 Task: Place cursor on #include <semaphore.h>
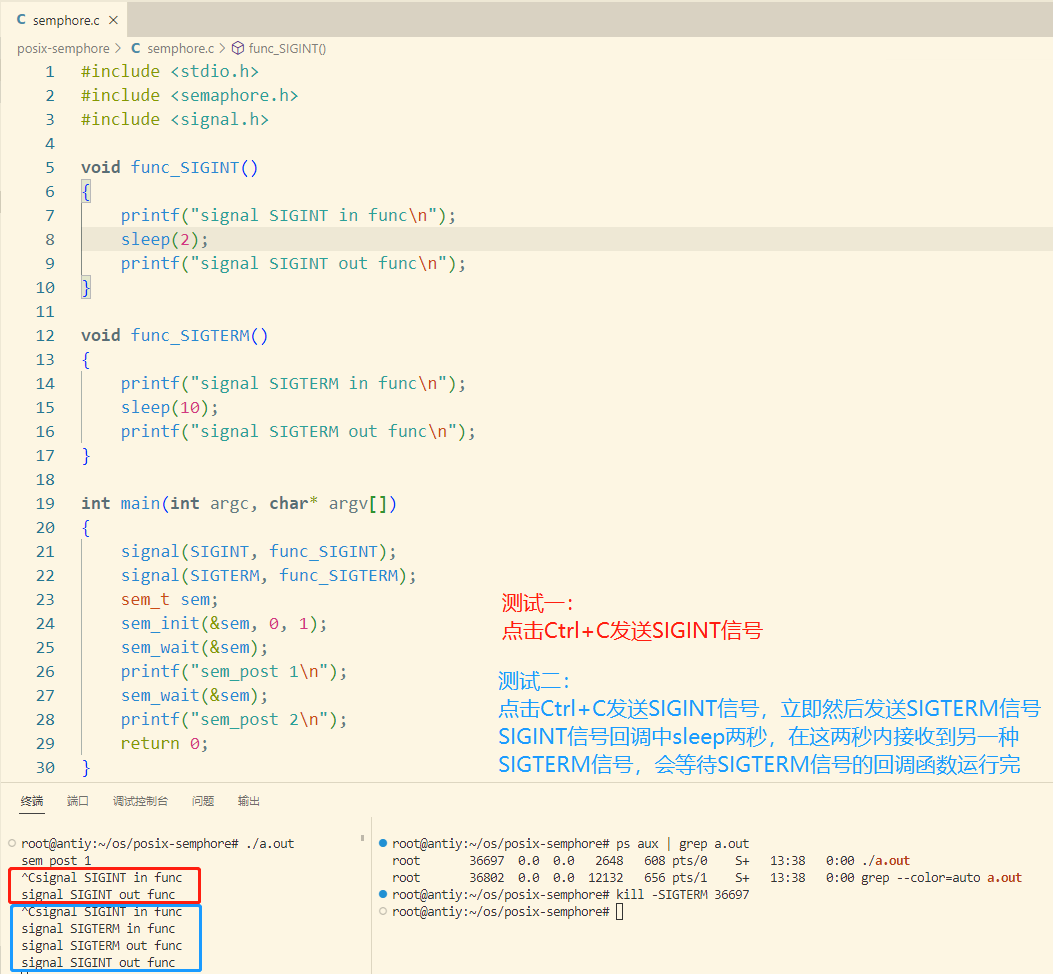[x=189, y=95]
